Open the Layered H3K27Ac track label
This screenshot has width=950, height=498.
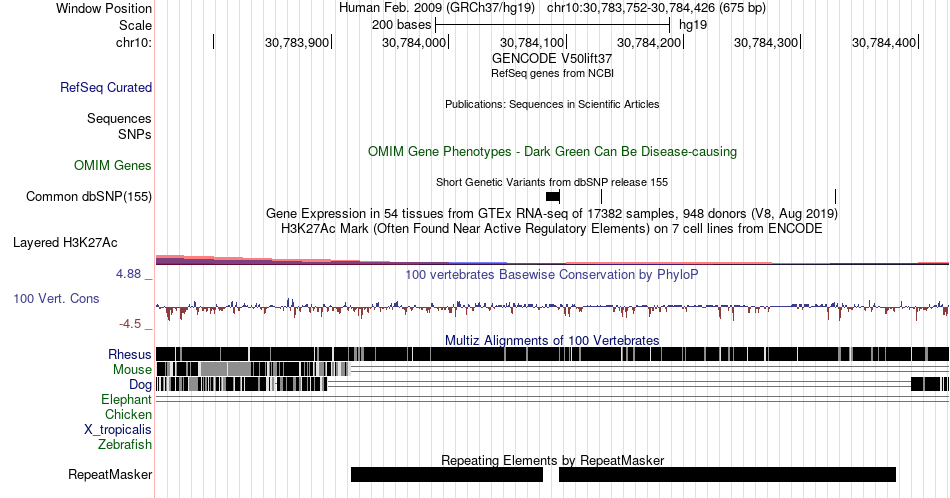(65, 242)
